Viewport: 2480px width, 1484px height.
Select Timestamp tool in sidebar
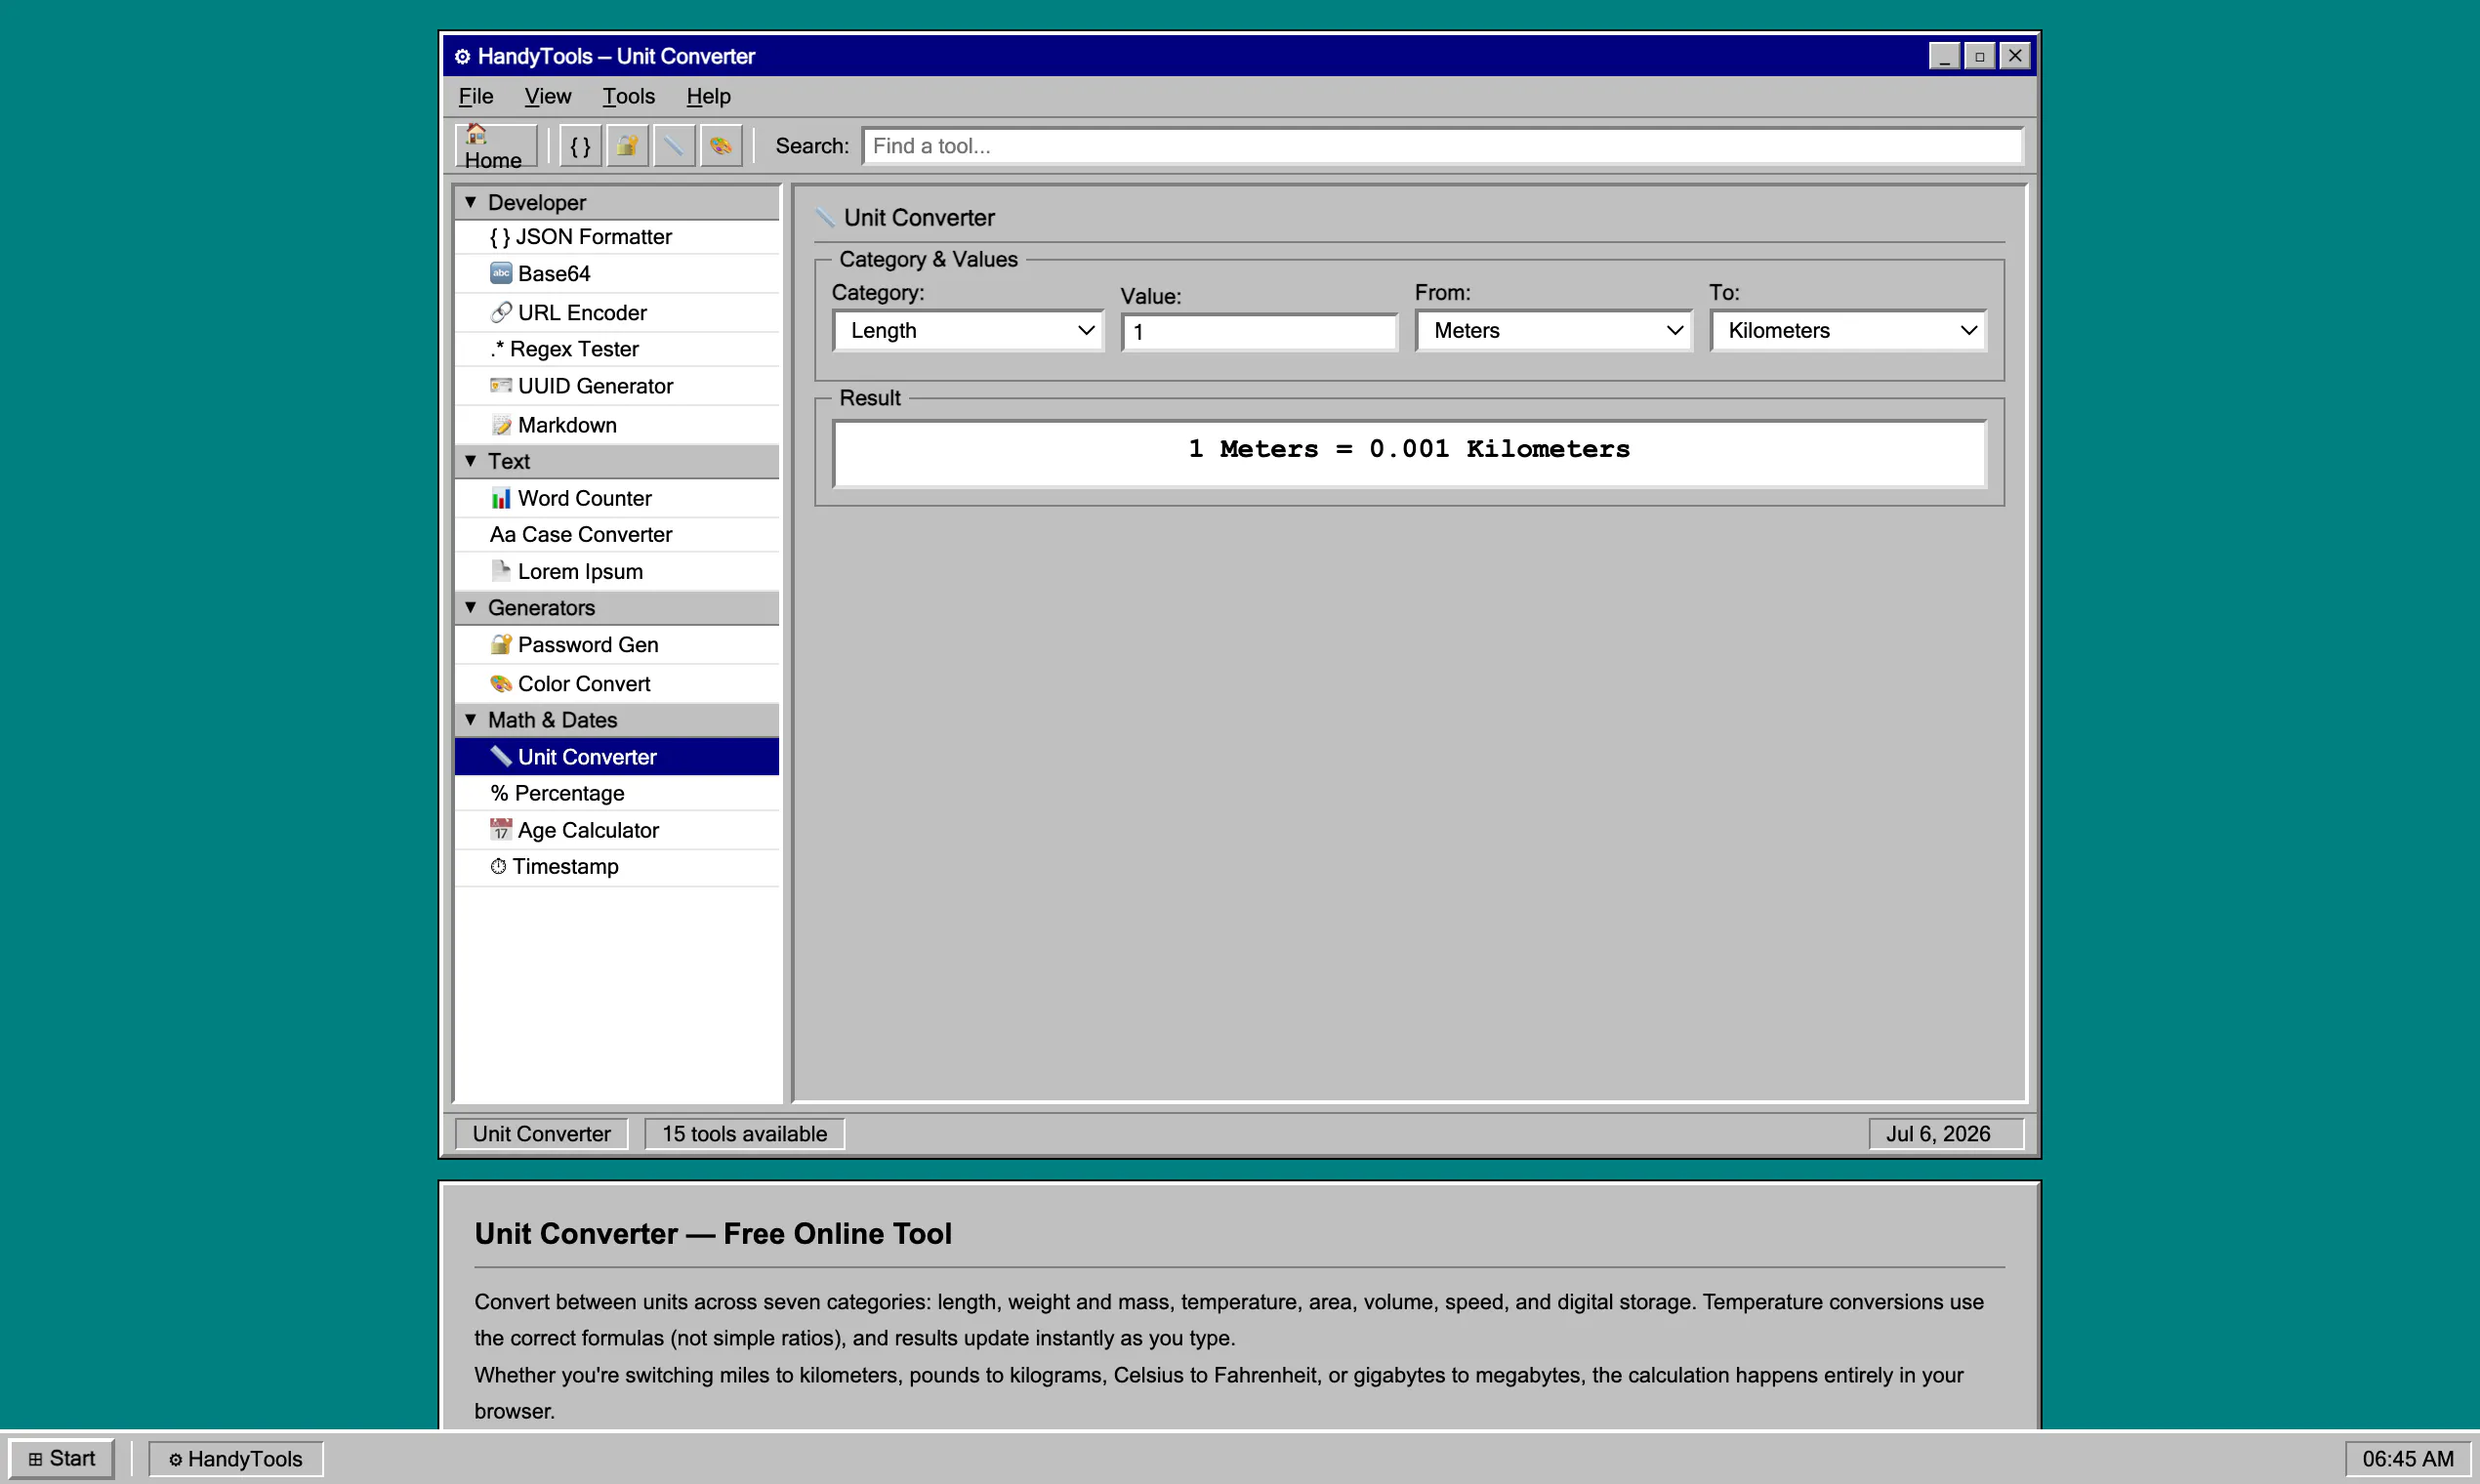[617, 867]
